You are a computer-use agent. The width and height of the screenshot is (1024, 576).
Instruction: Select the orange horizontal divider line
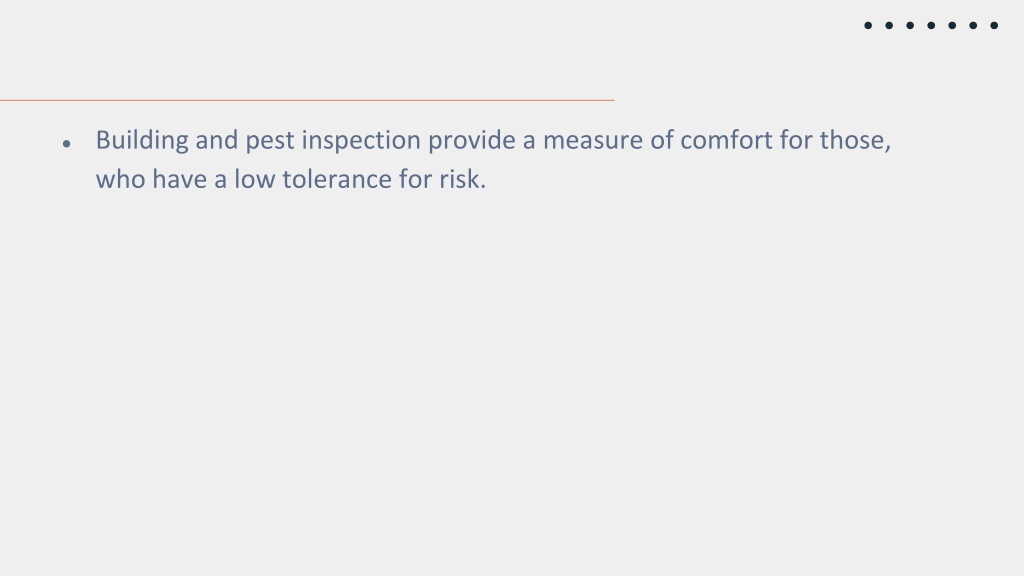(307, 100)
